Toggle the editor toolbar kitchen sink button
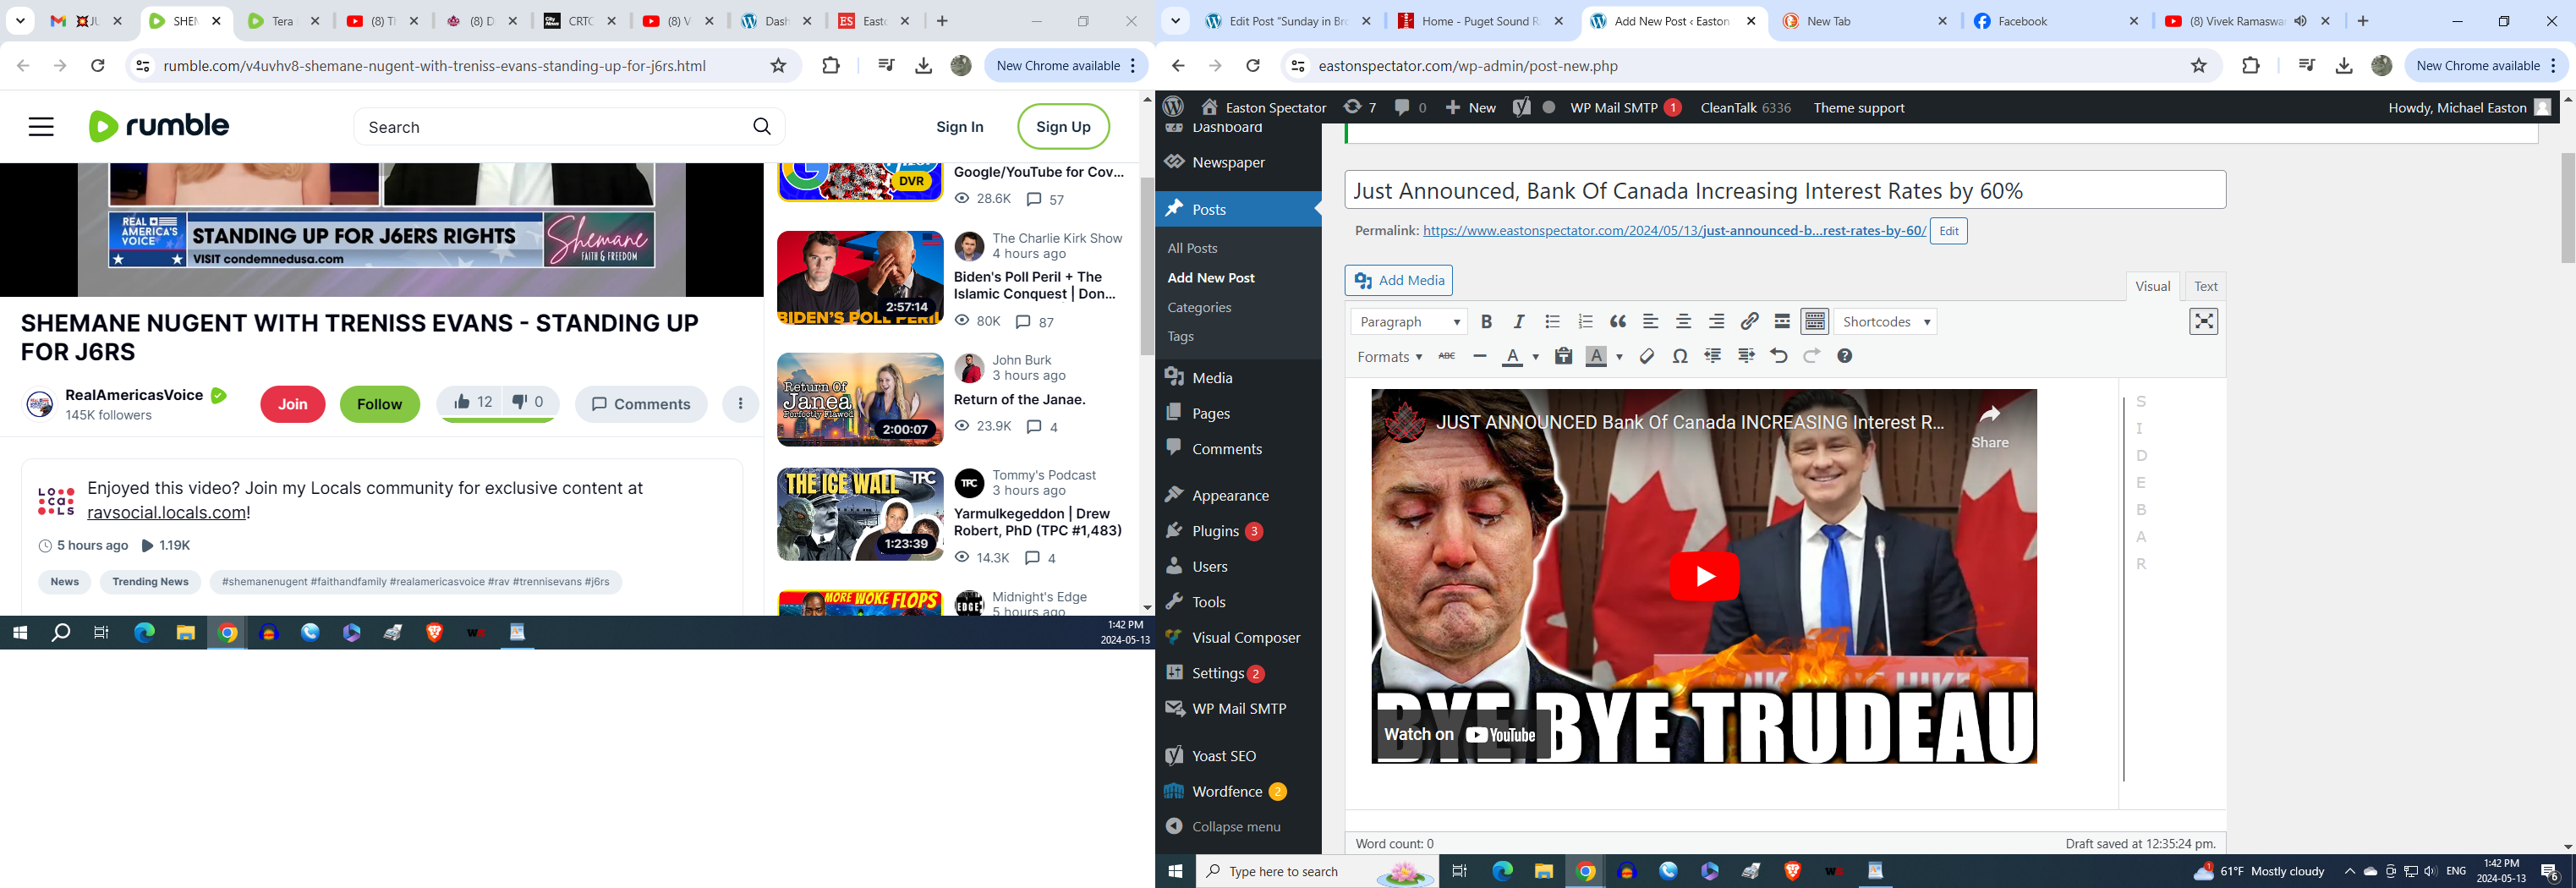 coord(1815,322)
